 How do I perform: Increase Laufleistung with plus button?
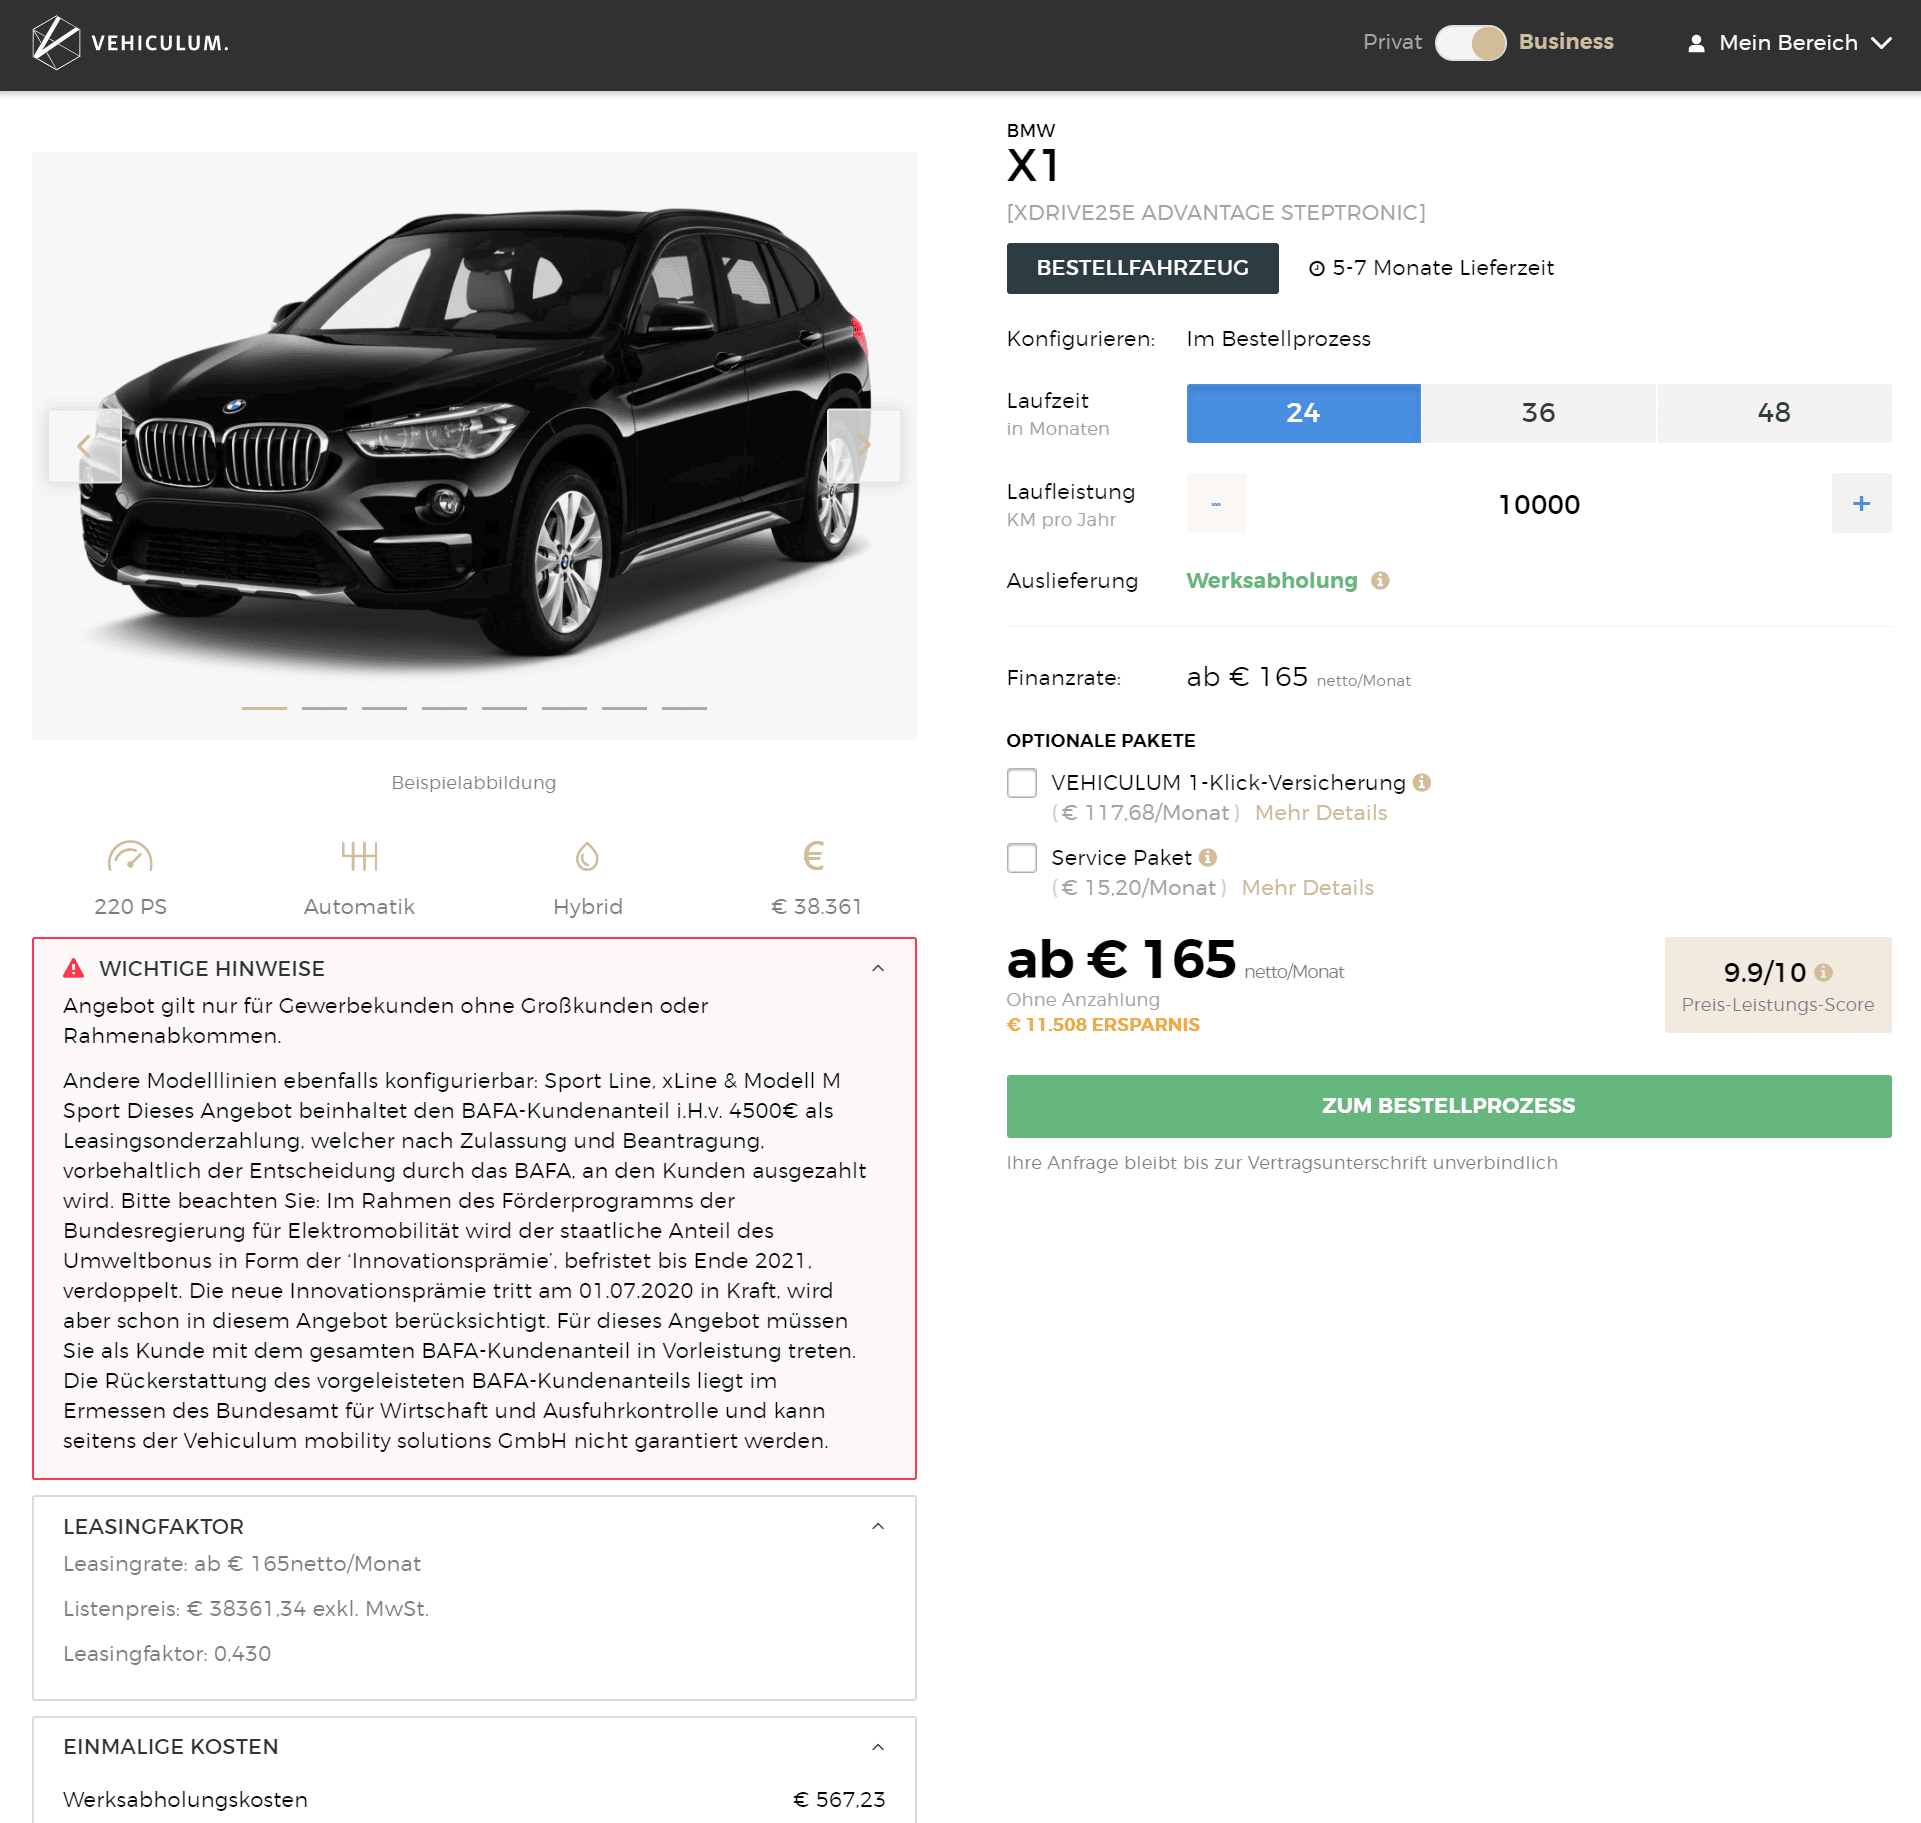(1861, 503)
